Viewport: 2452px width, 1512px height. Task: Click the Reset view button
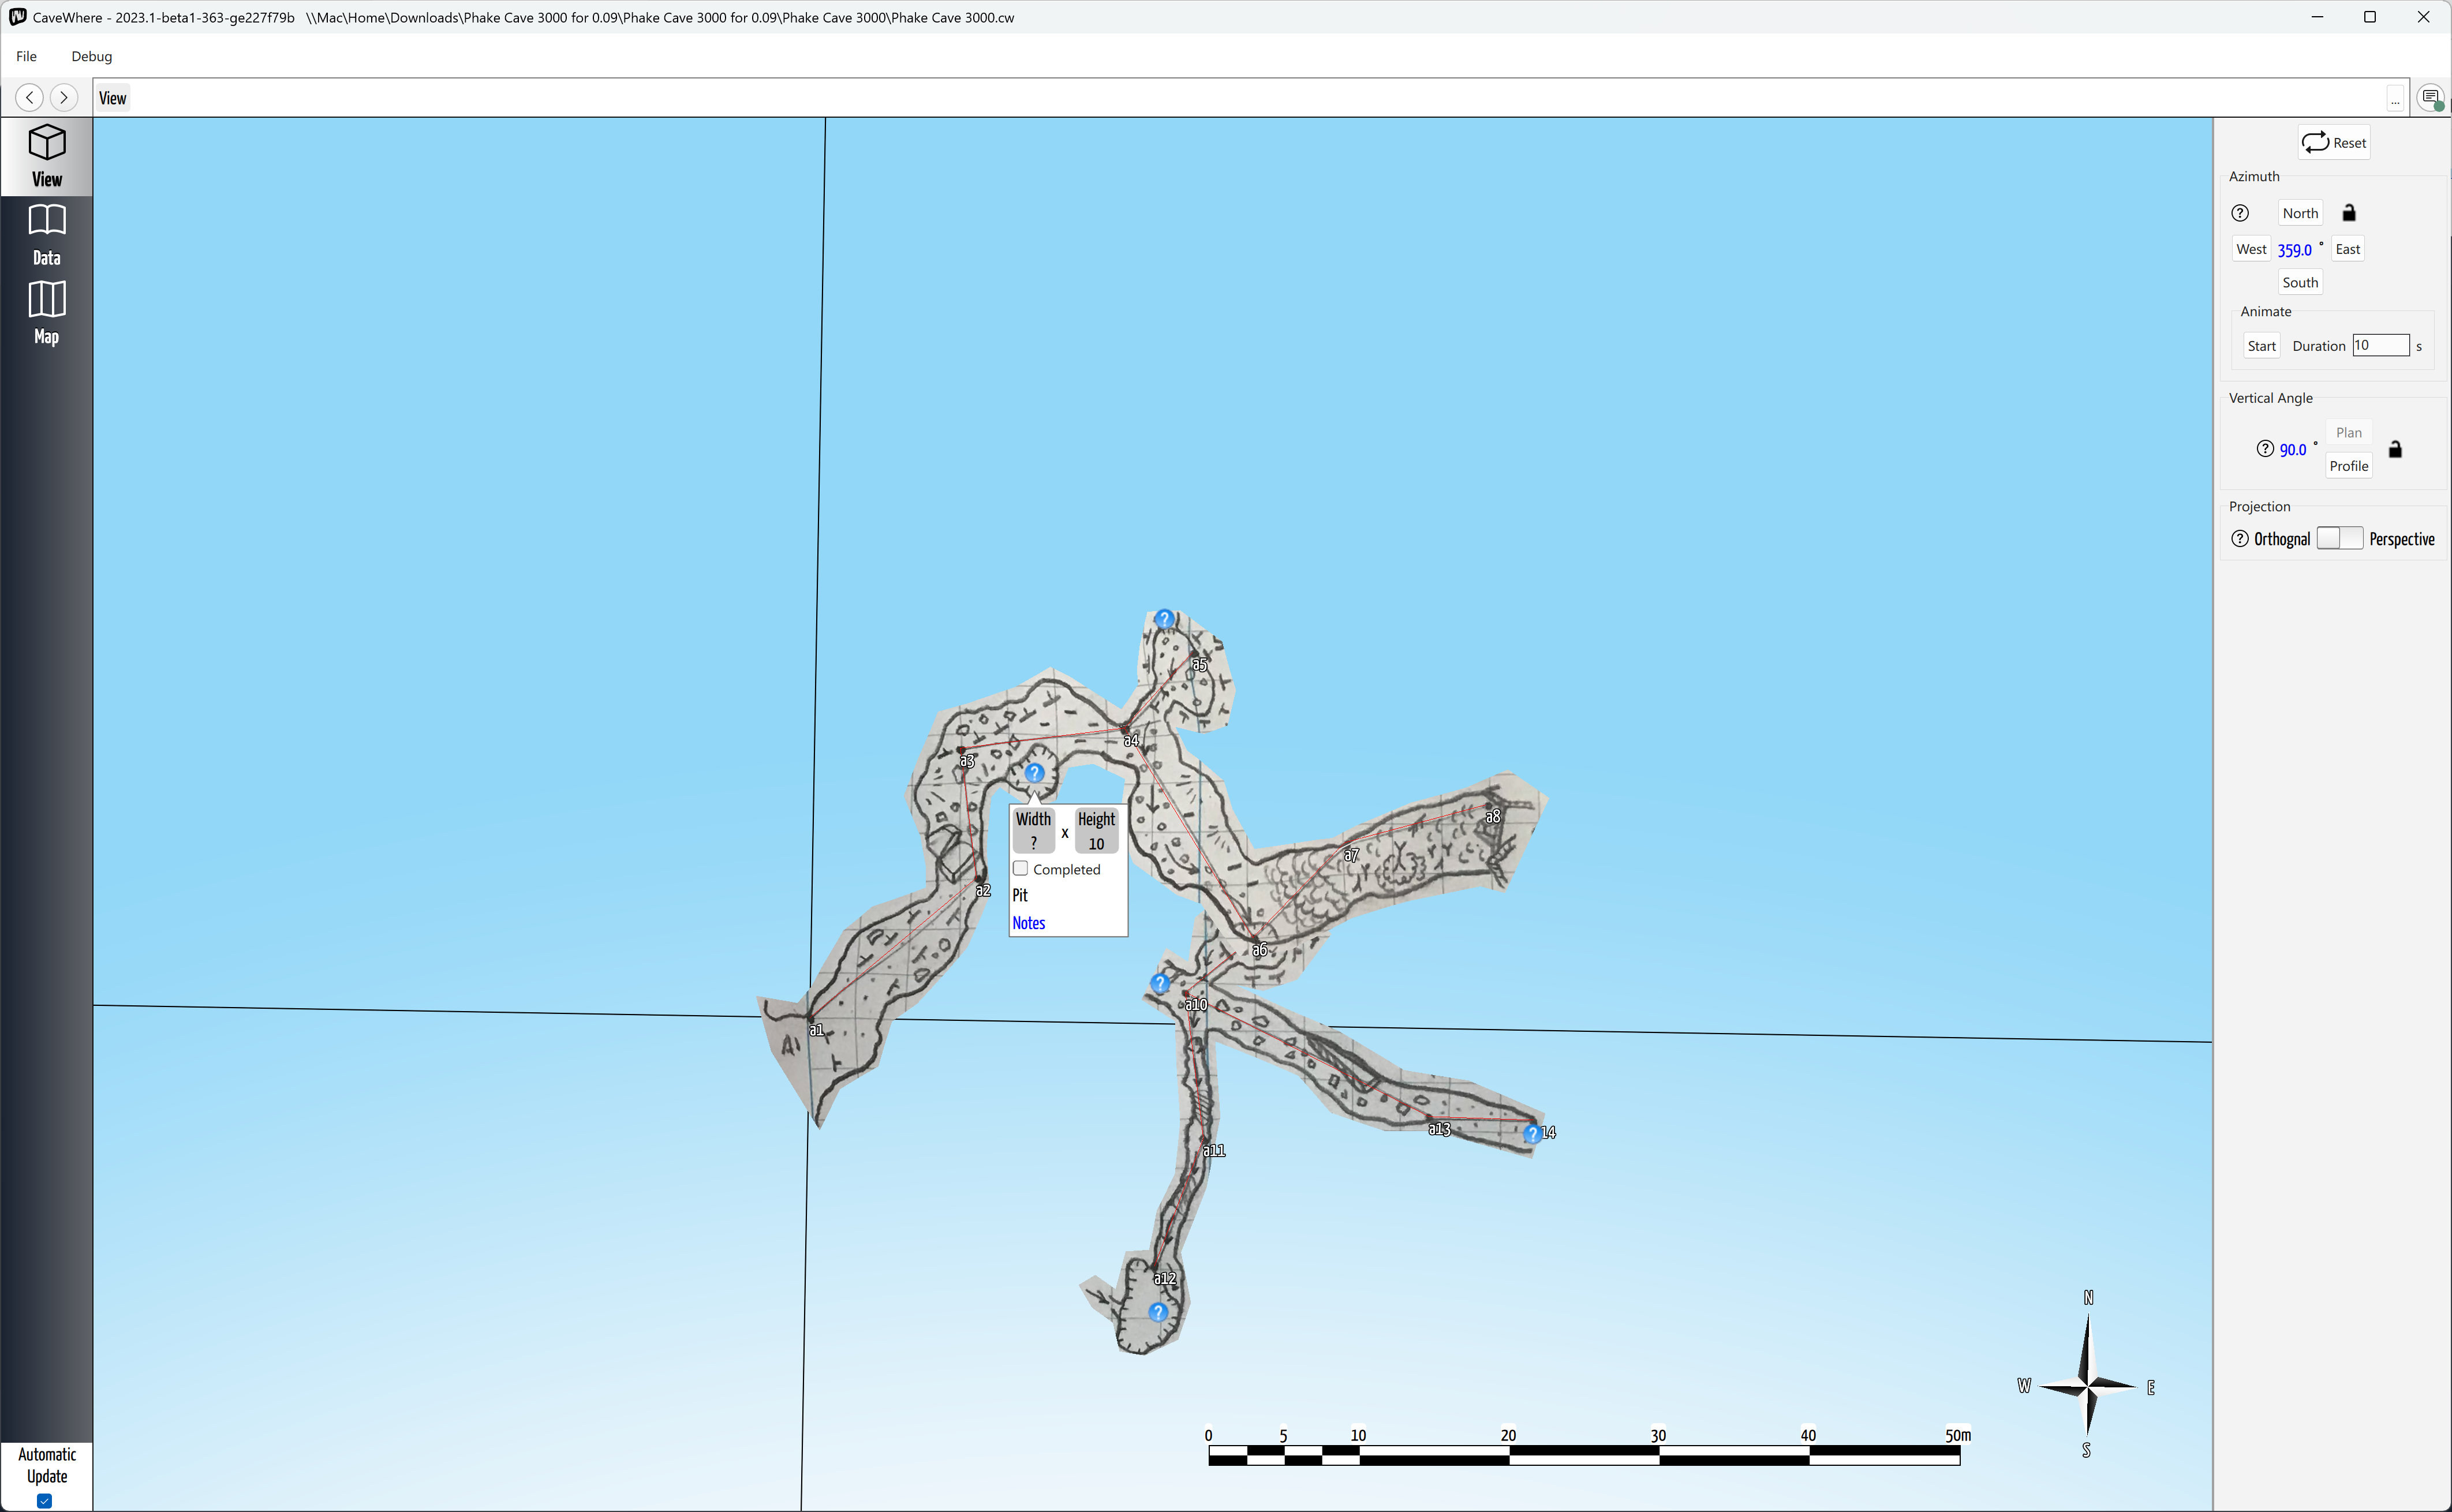tap(2333, 143)
